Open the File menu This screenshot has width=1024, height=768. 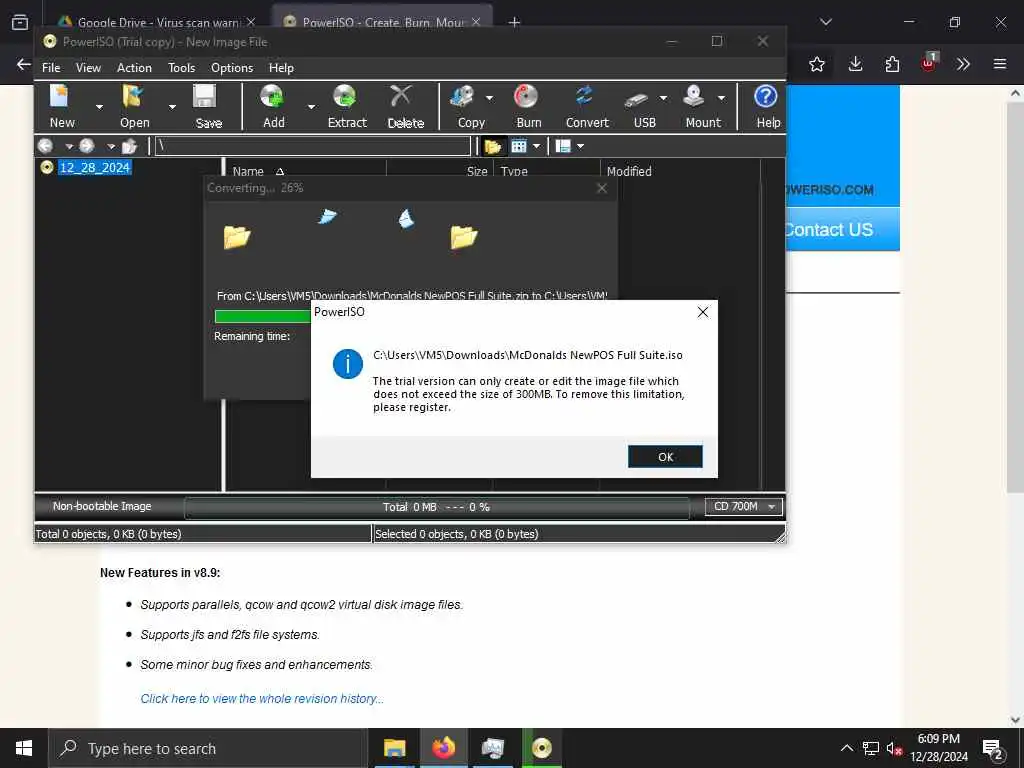pos(51,68)
